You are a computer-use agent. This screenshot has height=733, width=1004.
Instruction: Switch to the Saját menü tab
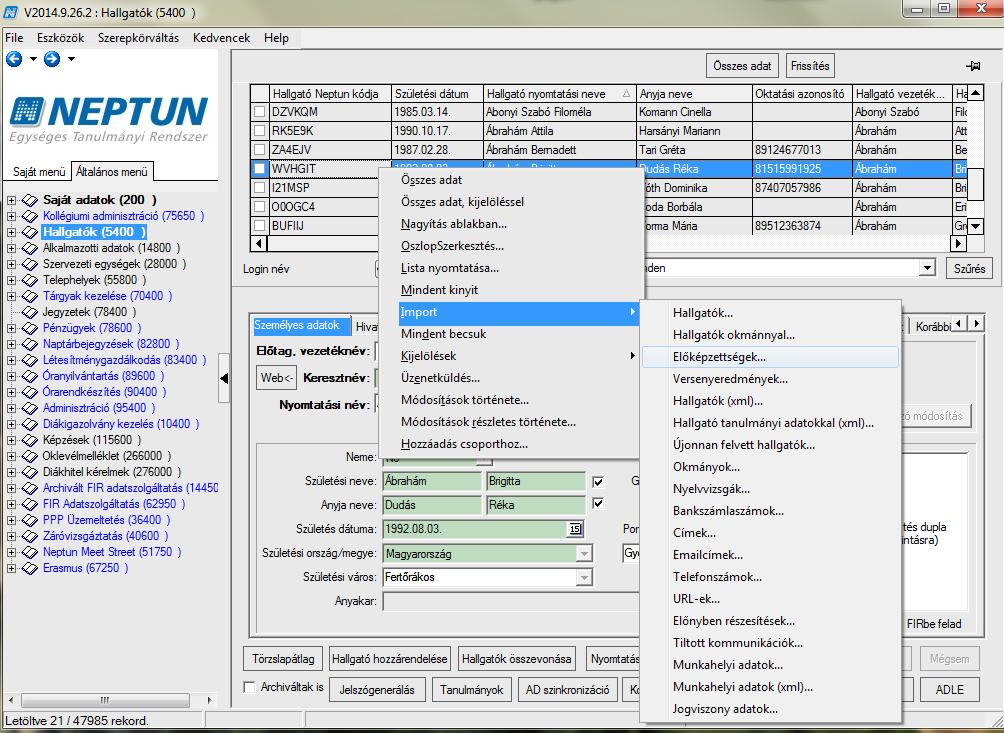39,172
